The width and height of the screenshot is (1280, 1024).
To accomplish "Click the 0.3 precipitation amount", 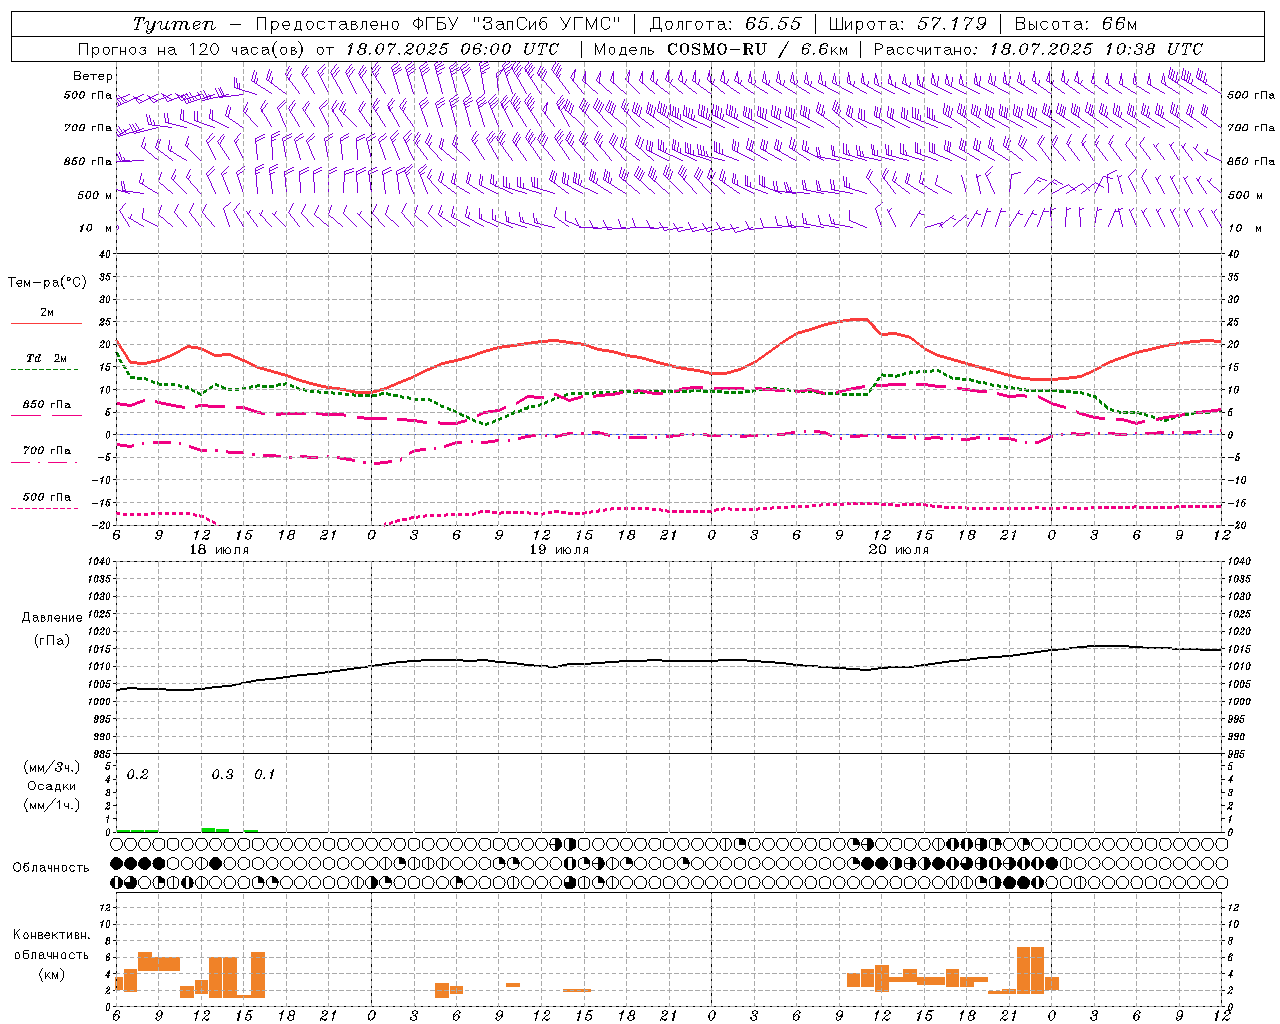I will tap(222, 775).
